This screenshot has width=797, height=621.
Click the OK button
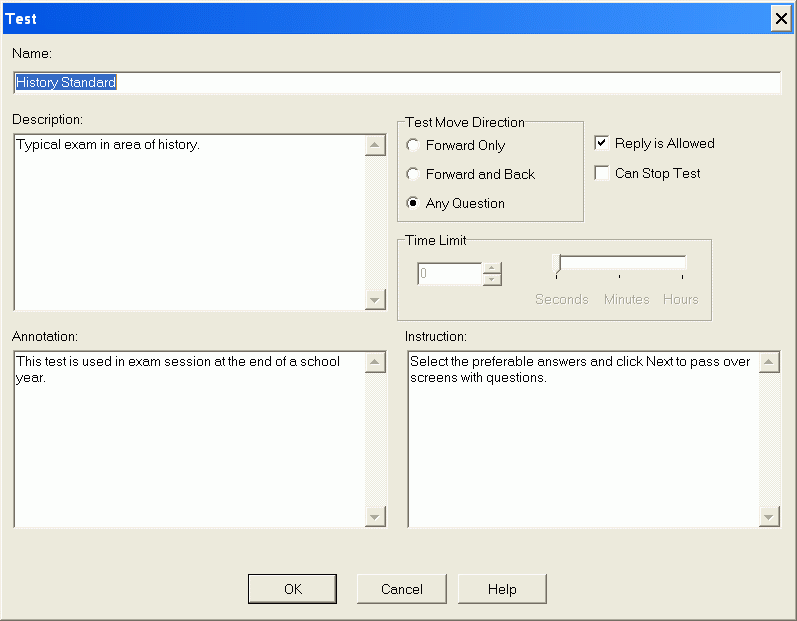(292, 589)
